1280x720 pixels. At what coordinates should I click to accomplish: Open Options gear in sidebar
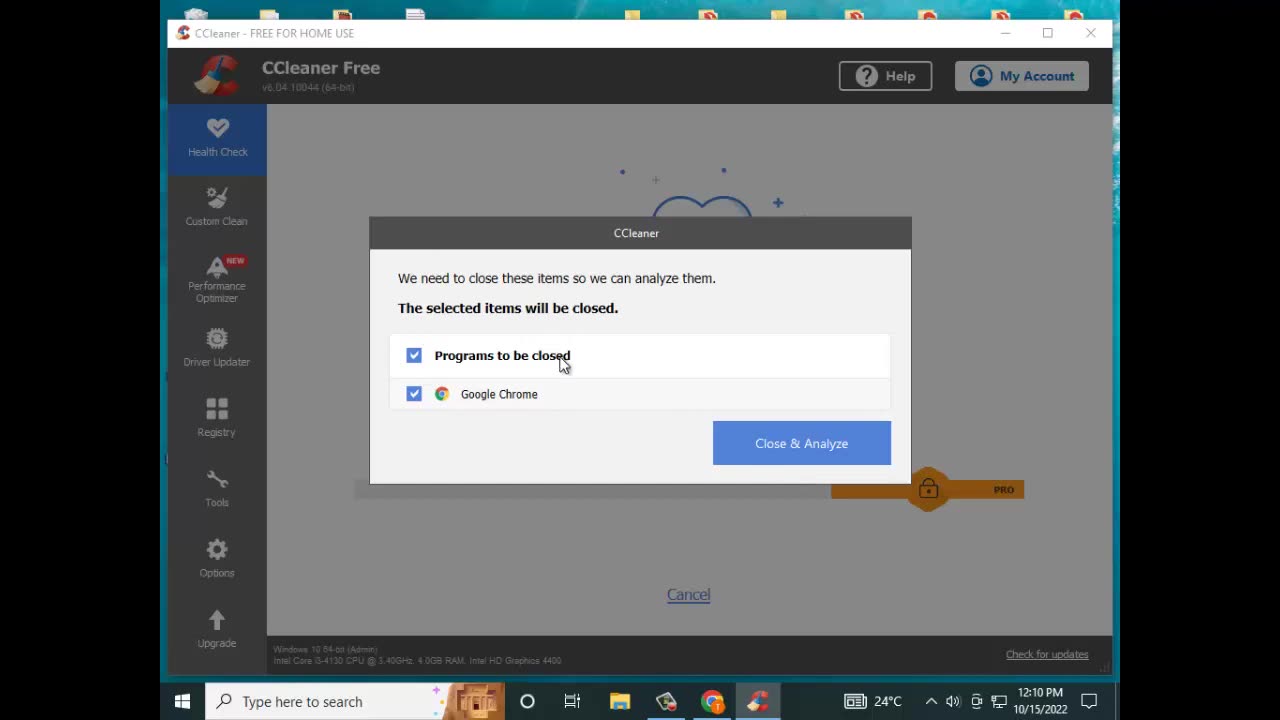click(217, 559)
